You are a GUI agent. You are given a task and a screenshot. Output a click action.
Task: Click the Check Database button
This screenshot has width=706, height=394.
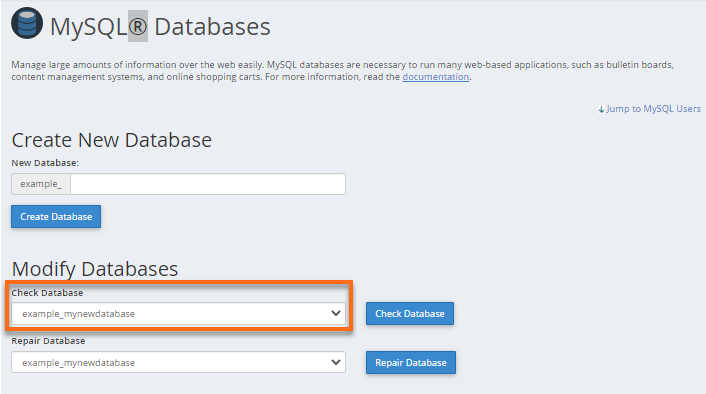tap(410, 314)
